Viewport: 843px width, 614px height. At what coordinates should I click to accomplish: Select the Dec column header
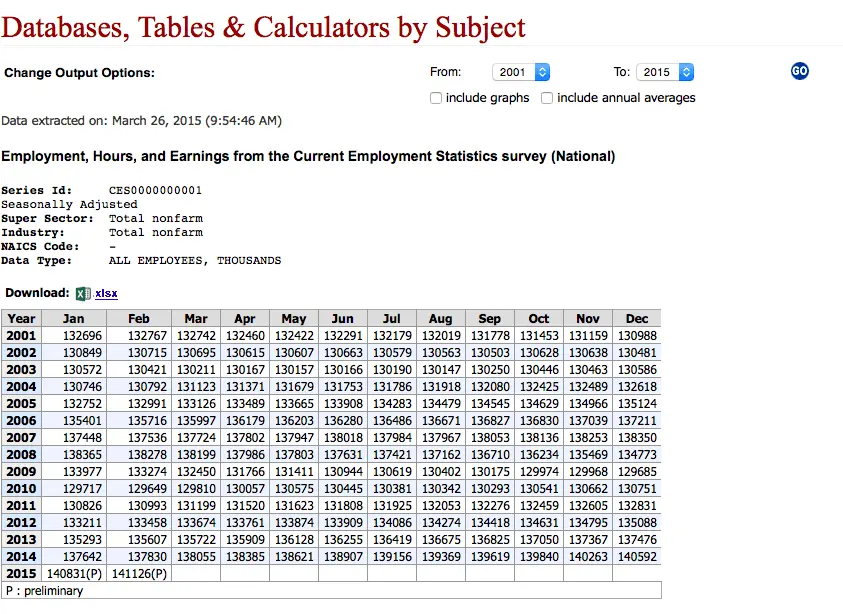point(637,318)
